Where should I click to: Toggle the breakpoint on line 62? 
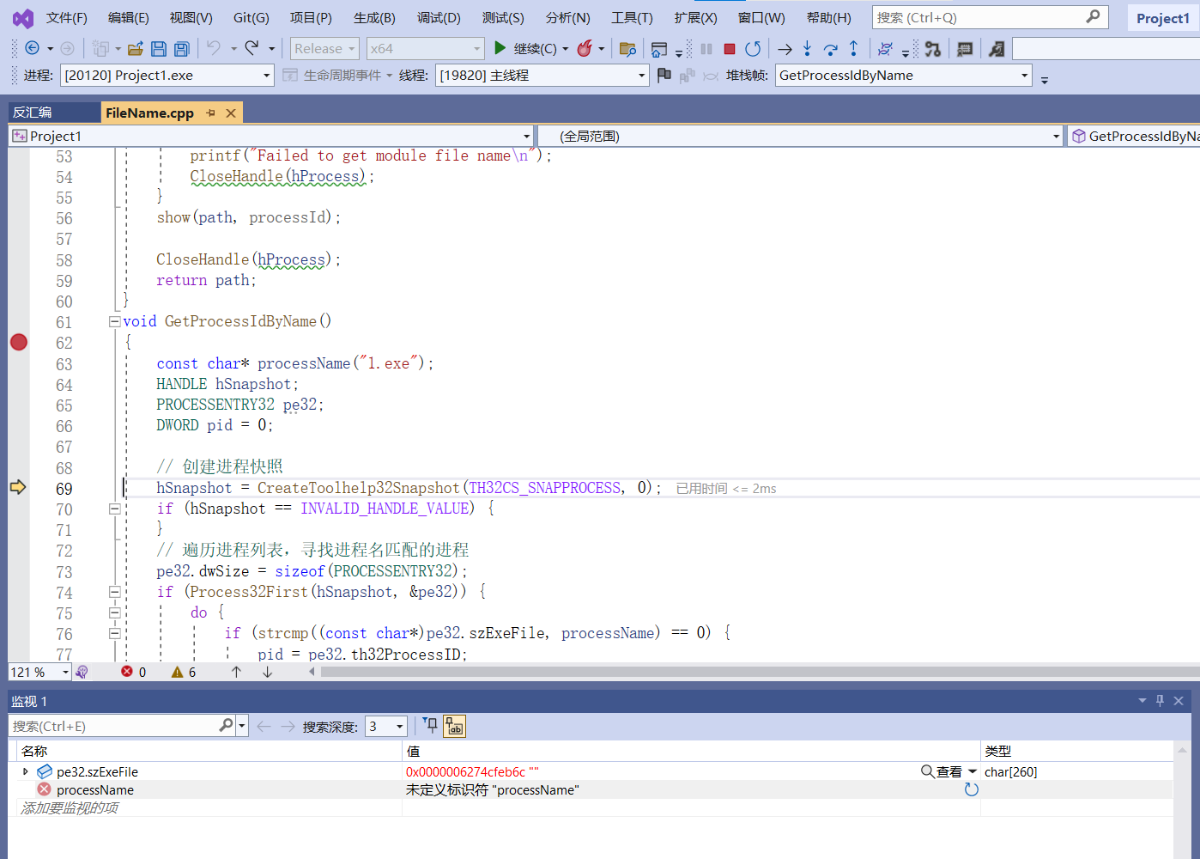pyautogui.click(x=18, y=342)
